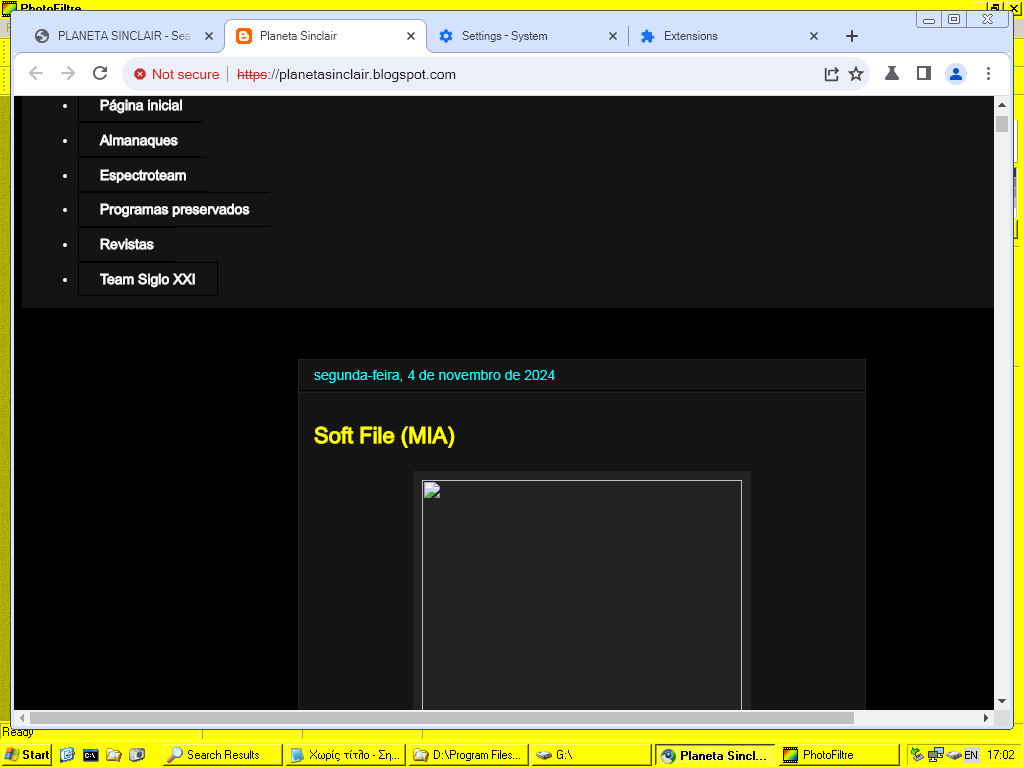The image size is (1024, 768).
Task: Bookmark this page with the star
Action: (856, 74)
